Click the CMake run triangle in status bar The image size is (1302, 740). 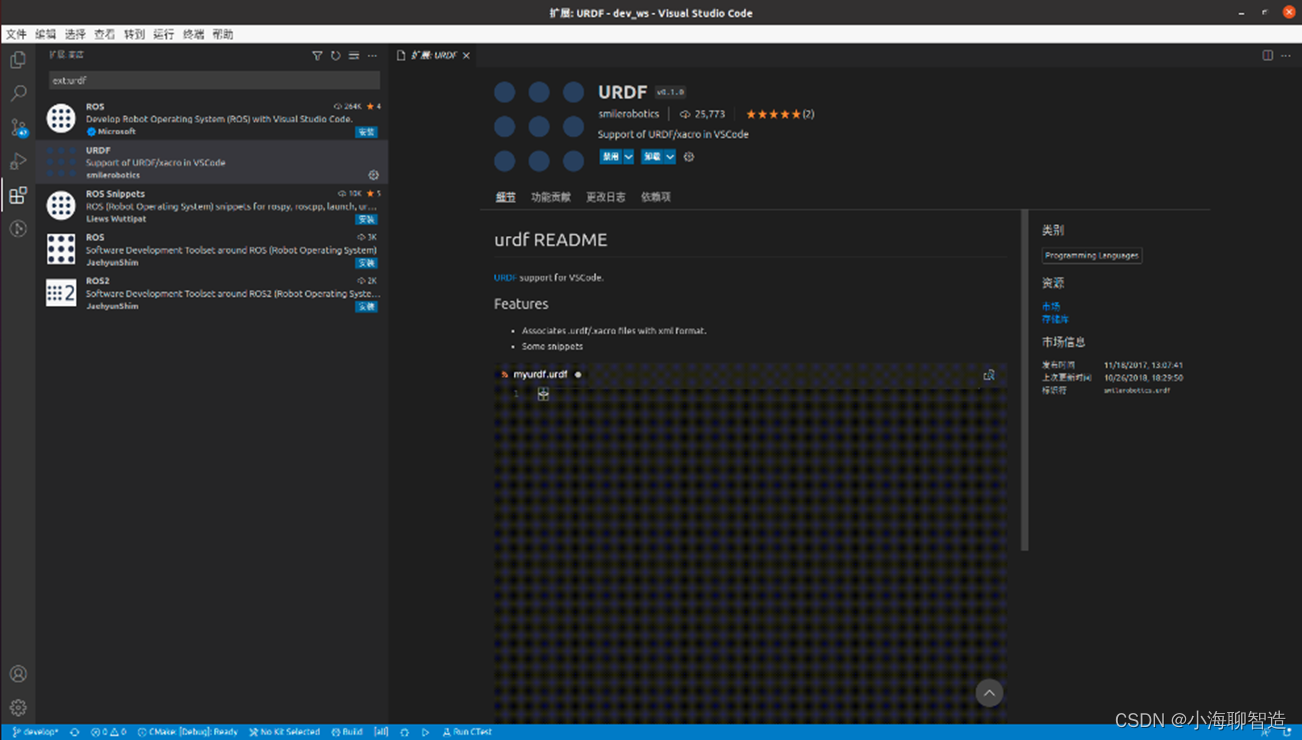click(x=425, y=732)
